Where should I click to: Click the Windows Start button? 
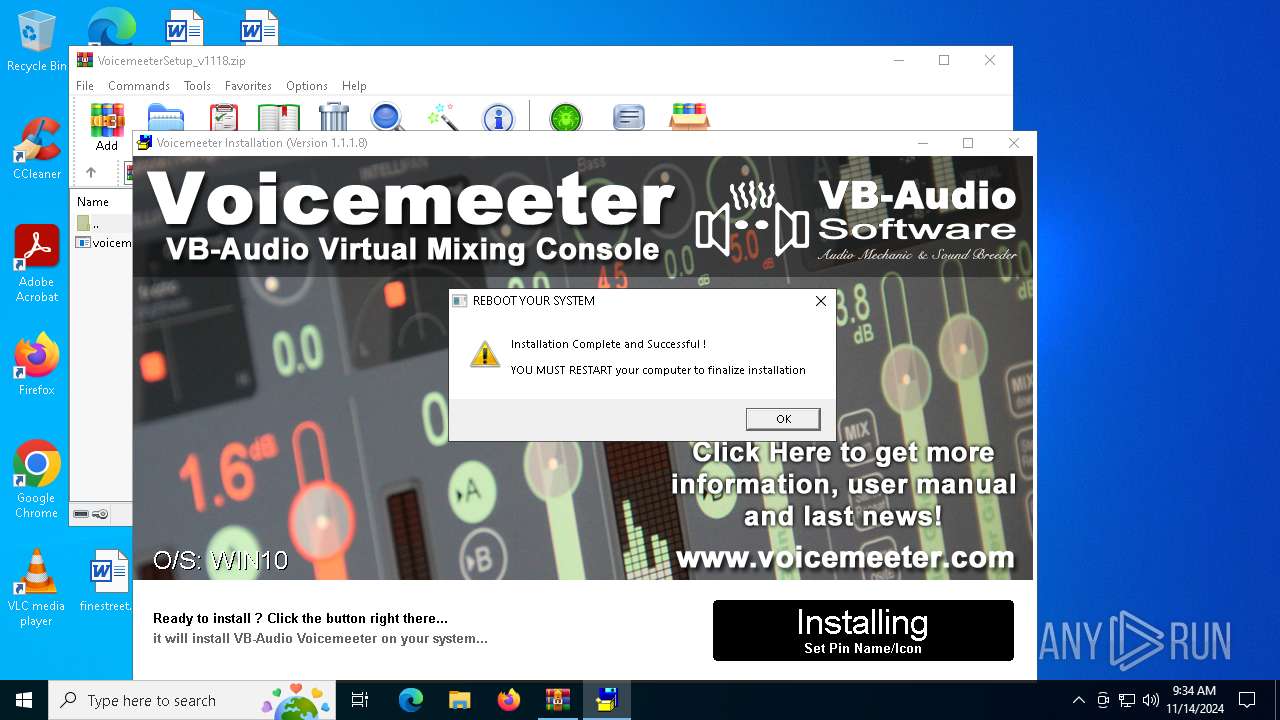click(x=24, y=700)
